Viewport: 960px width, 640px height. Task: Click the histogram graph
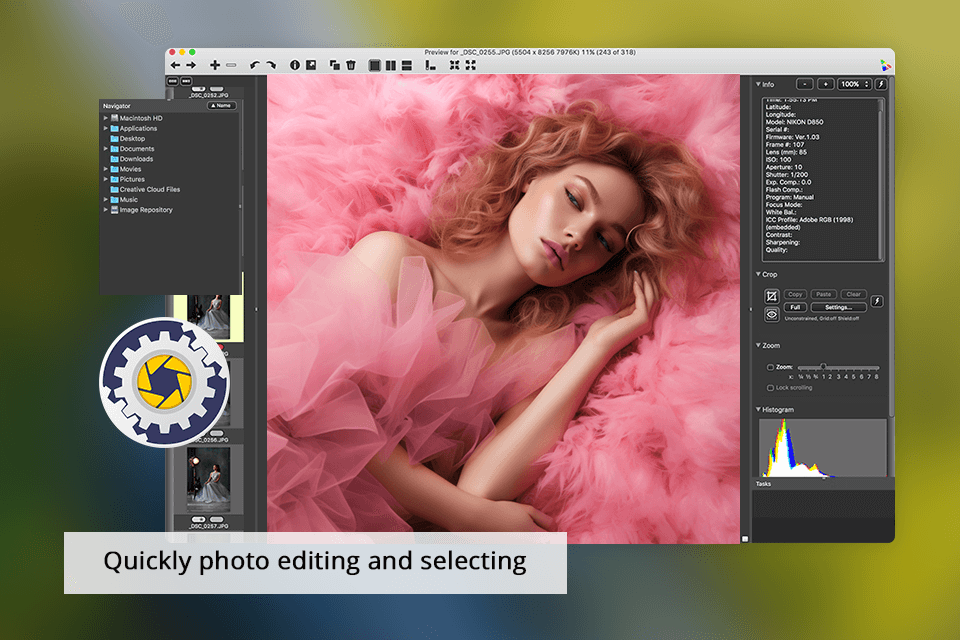click(x=822, y=448)
